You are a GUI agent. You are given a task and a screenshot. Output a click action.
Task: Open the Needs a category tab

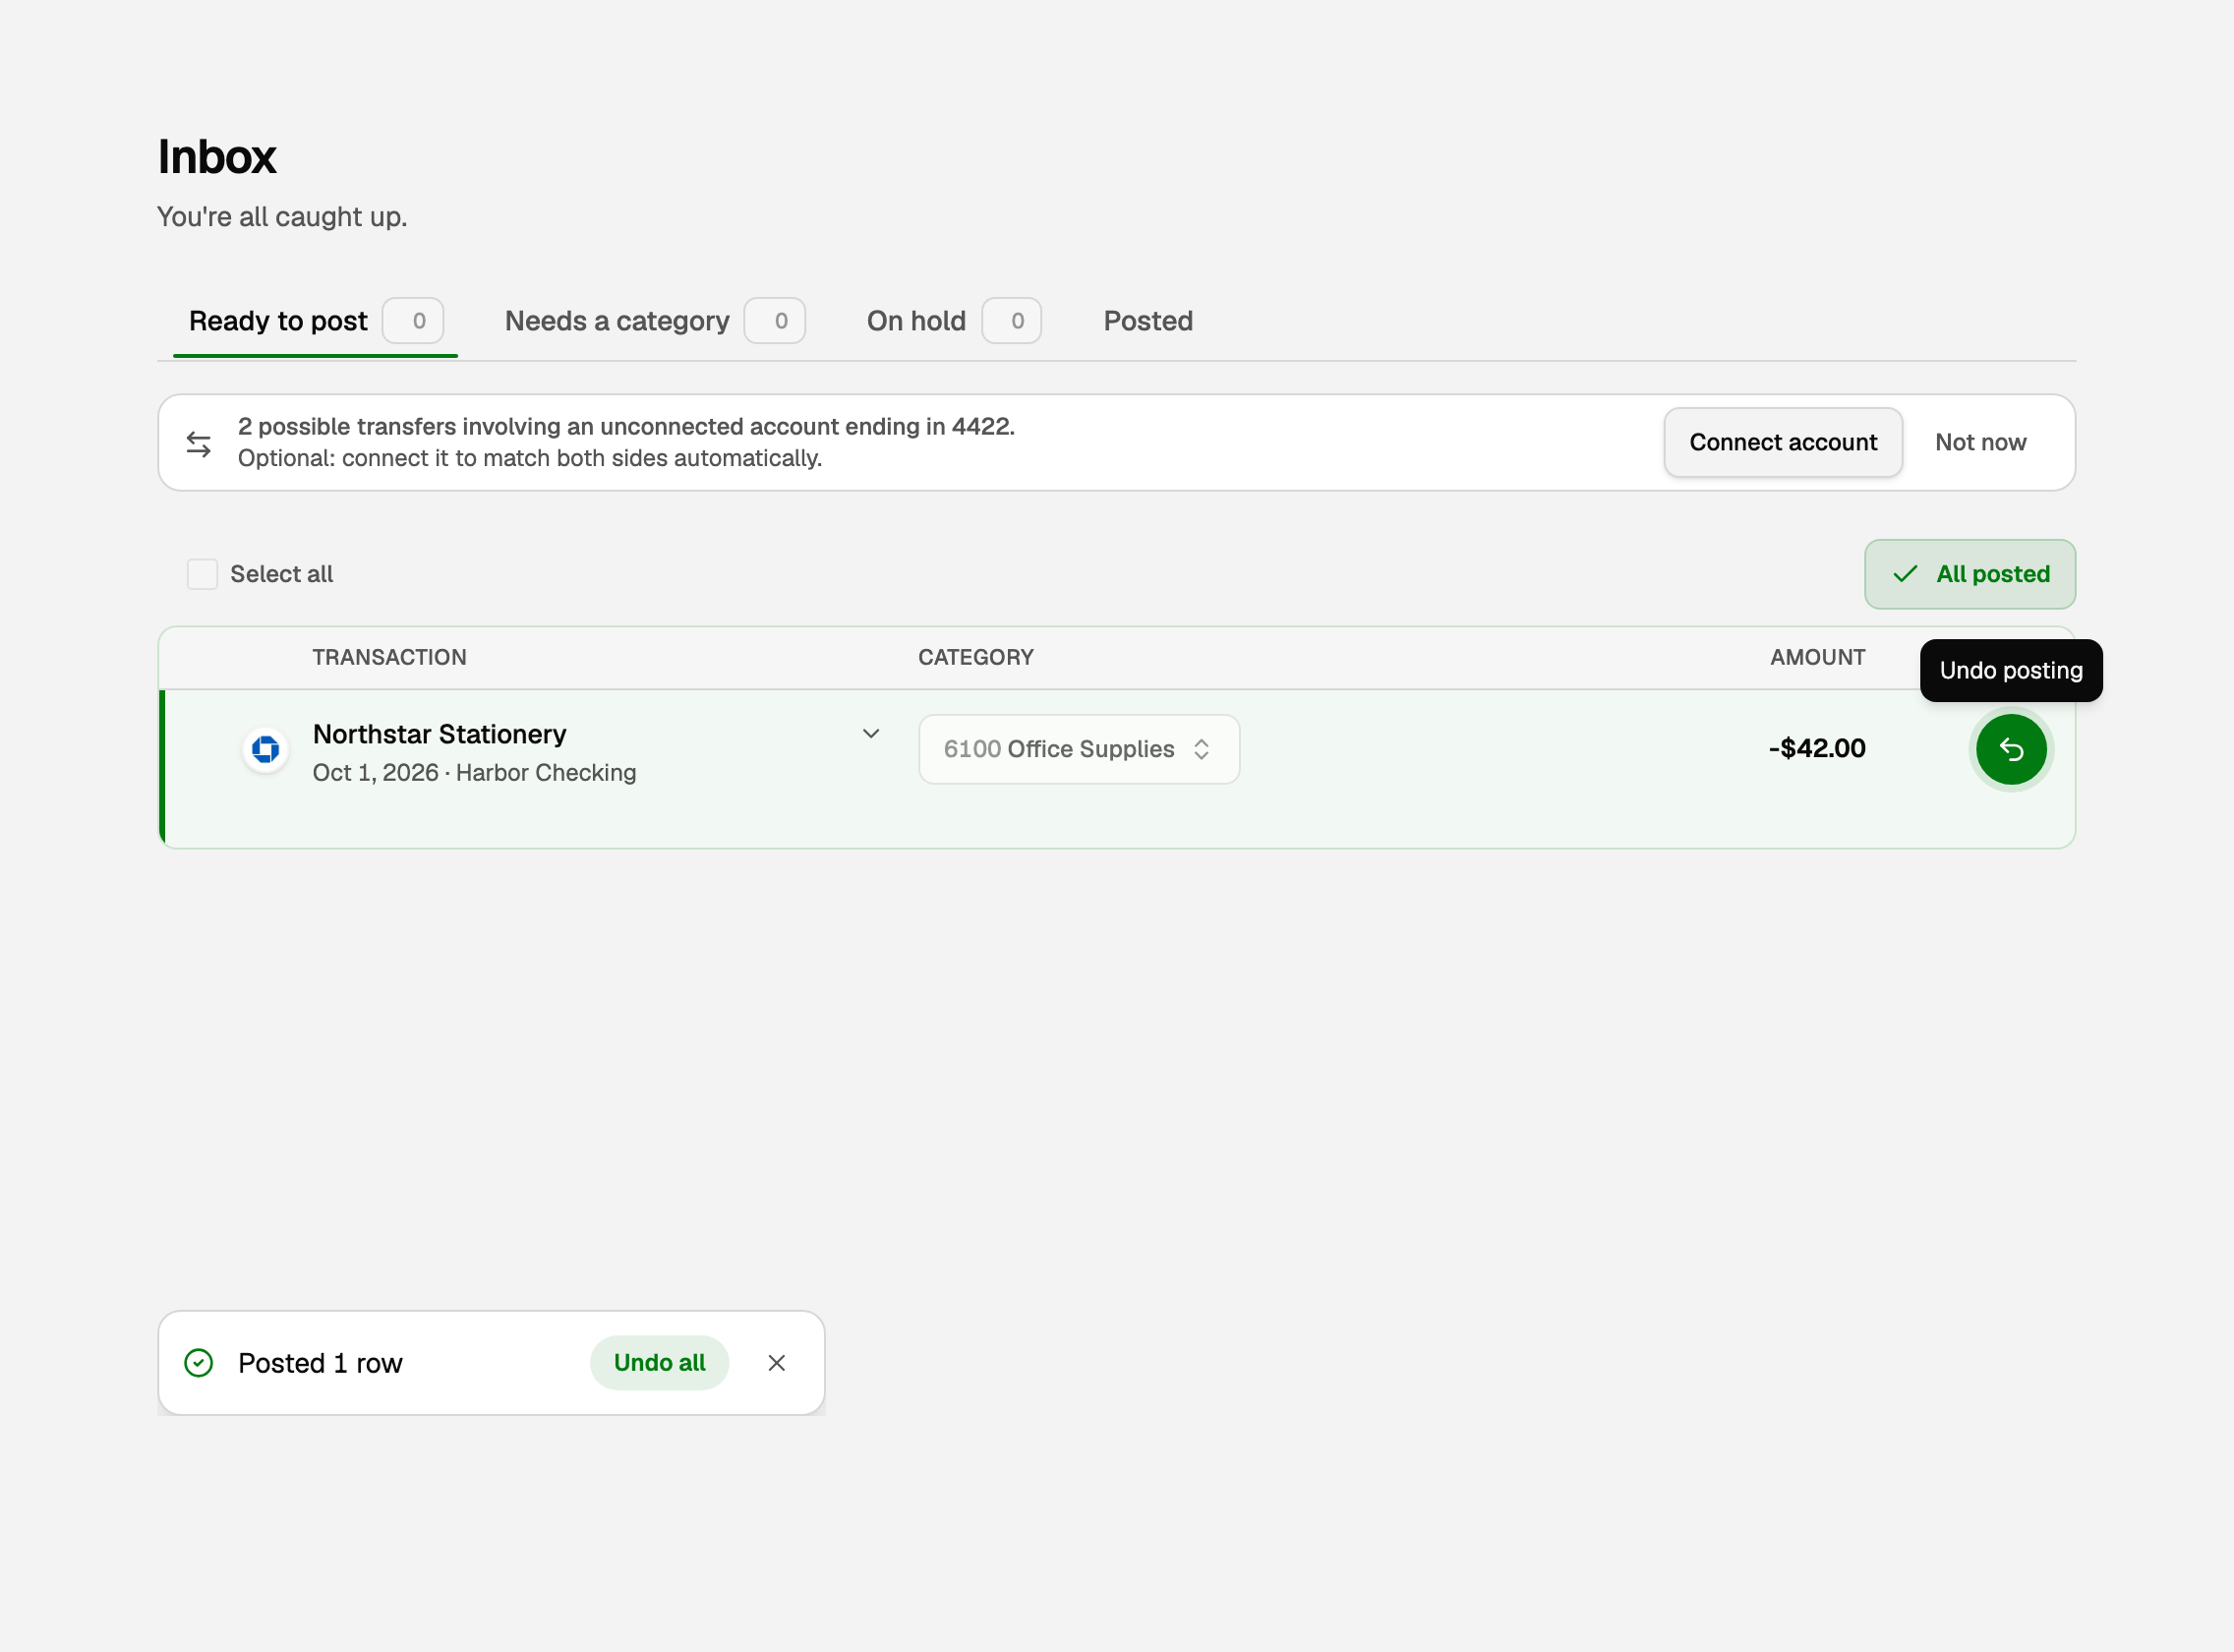(654, 321)
